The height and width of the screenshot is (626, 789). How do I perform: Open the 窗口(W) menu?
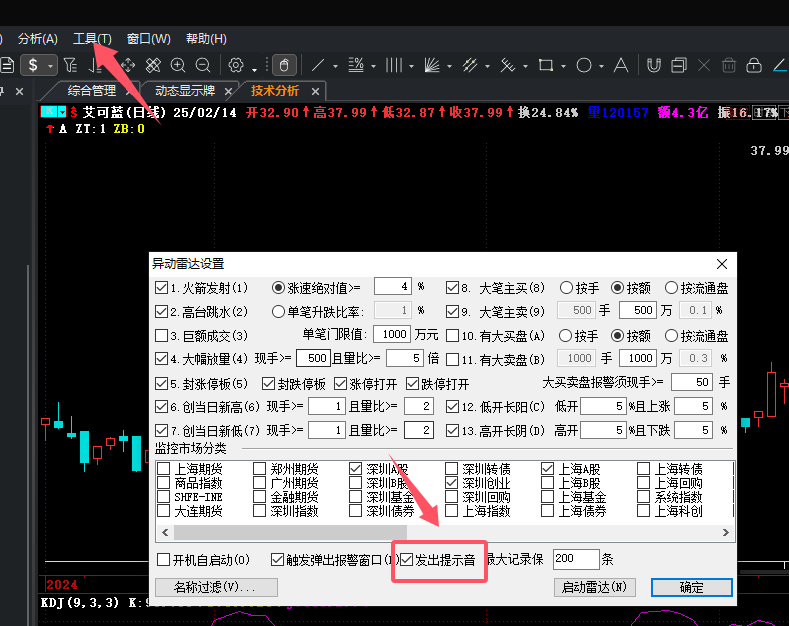pos(148,39)
